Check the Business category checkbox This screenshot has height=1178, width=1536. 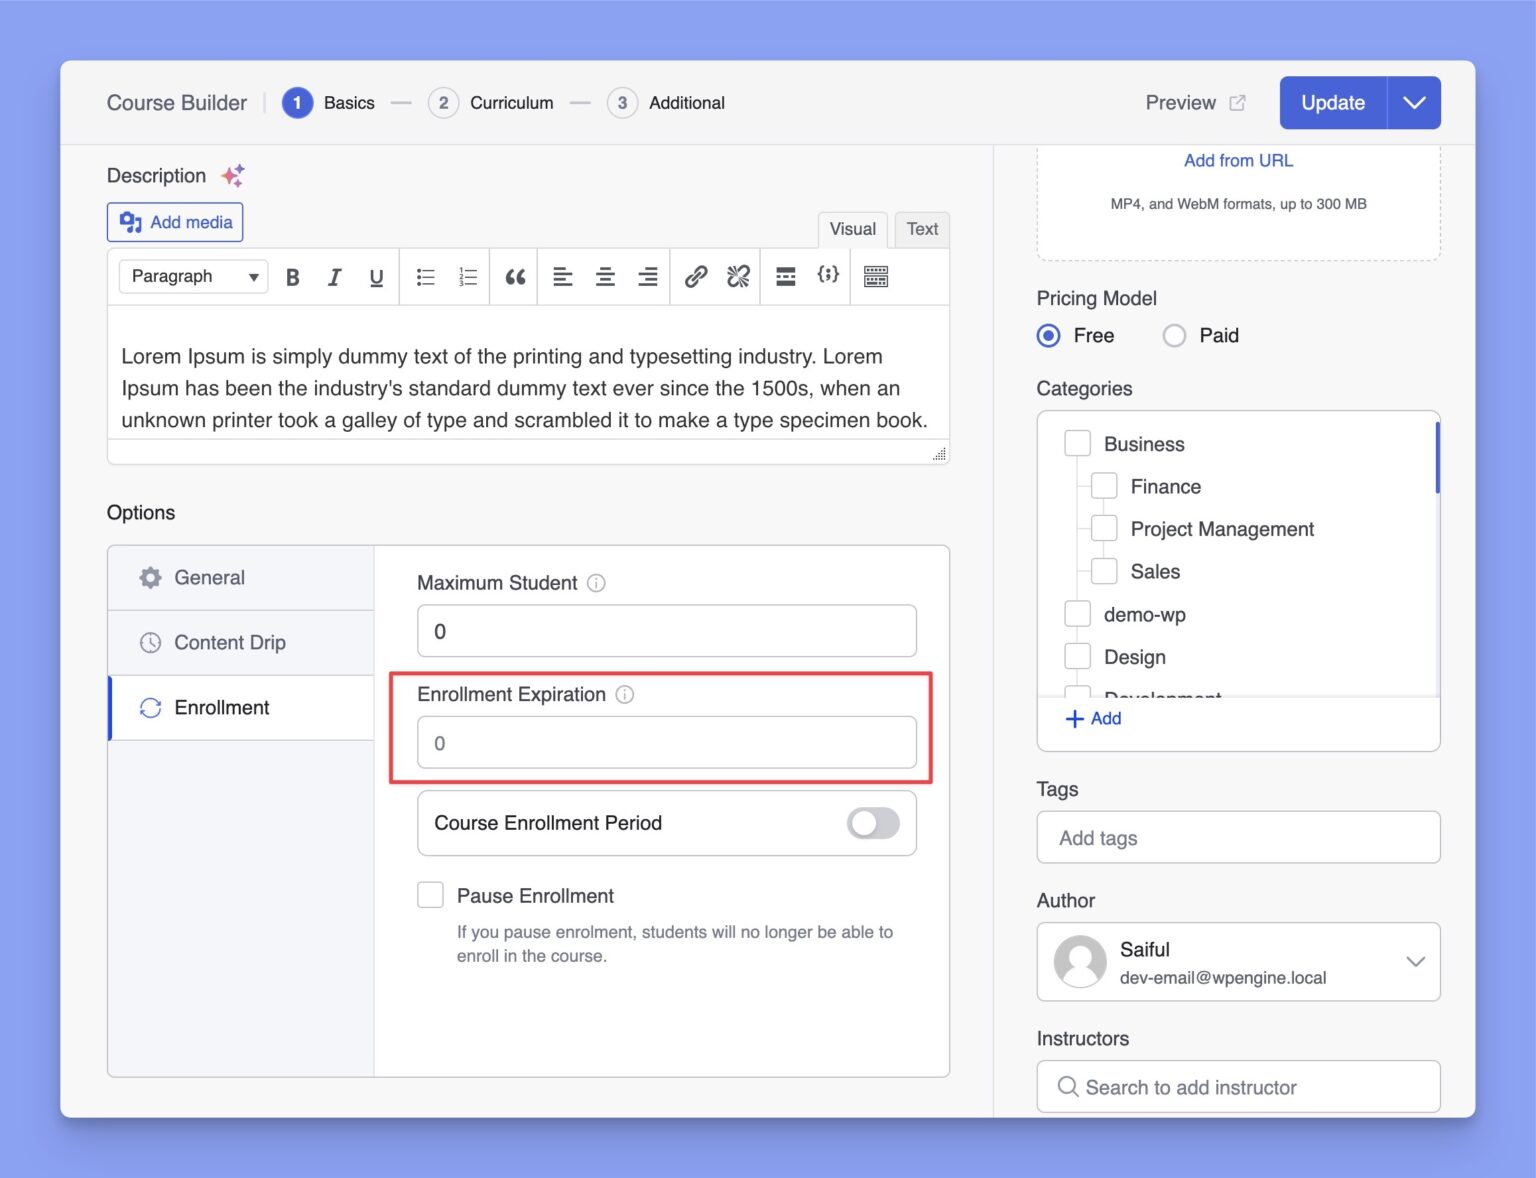point(1077,443)
